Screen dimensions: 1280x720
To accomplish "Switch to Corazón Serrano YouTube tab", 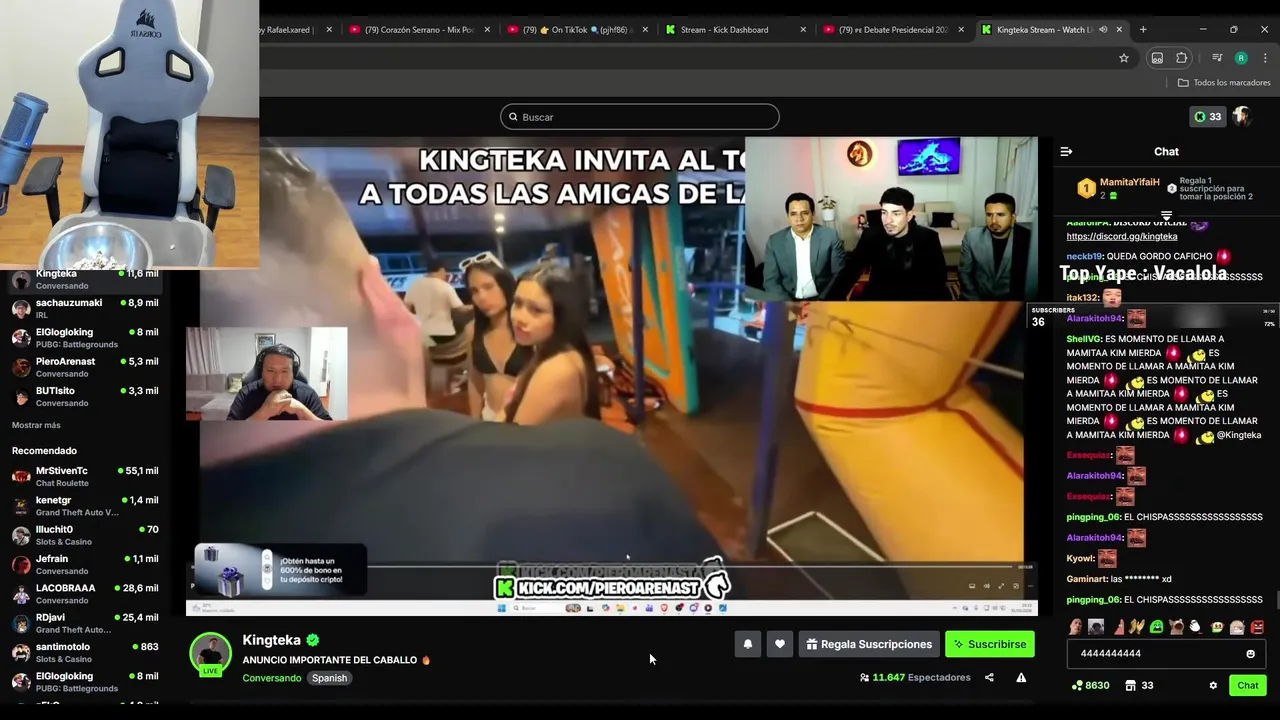I will pyautogui.click(x=420, y=30).
